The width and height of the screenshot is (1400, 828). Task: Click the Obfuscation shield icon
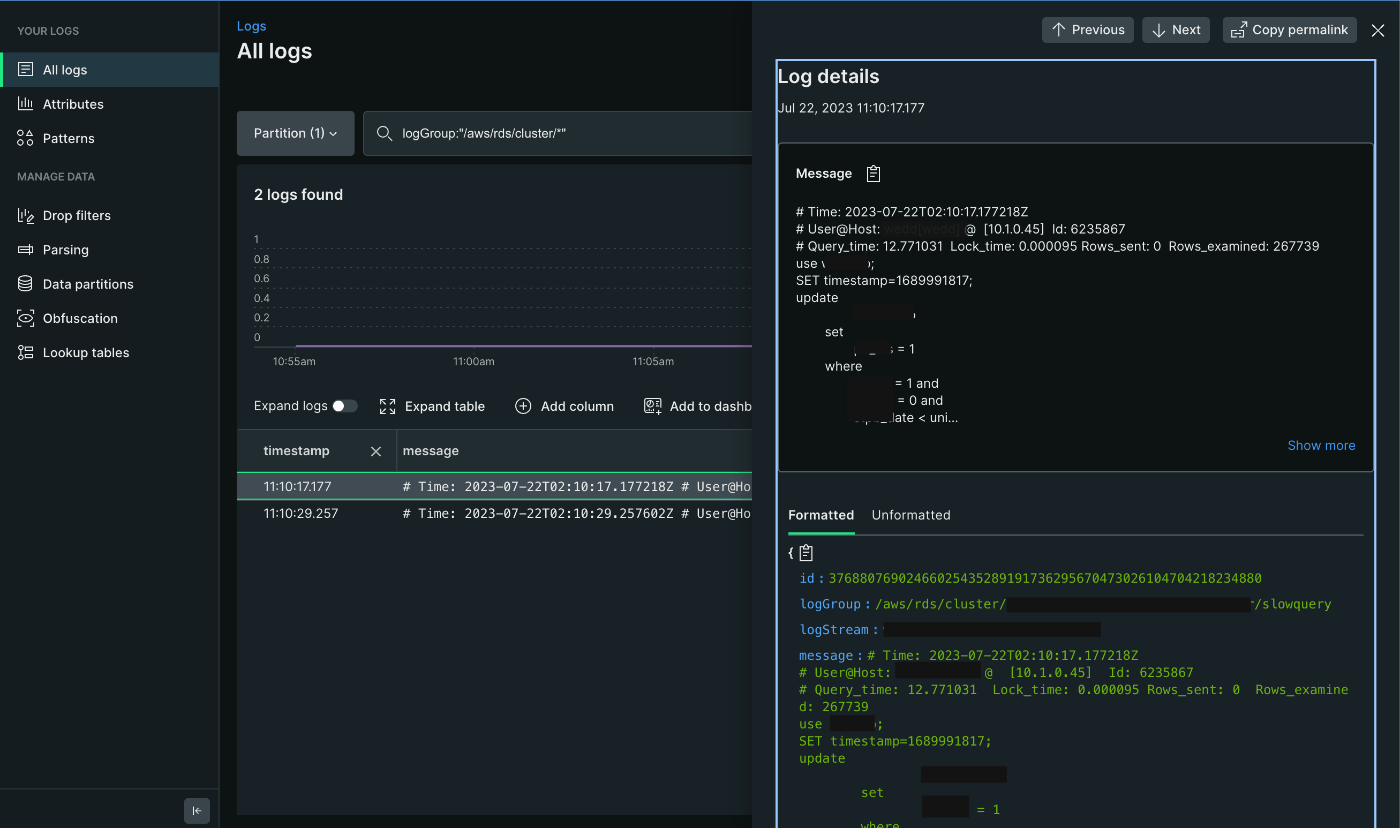point(25,318)
